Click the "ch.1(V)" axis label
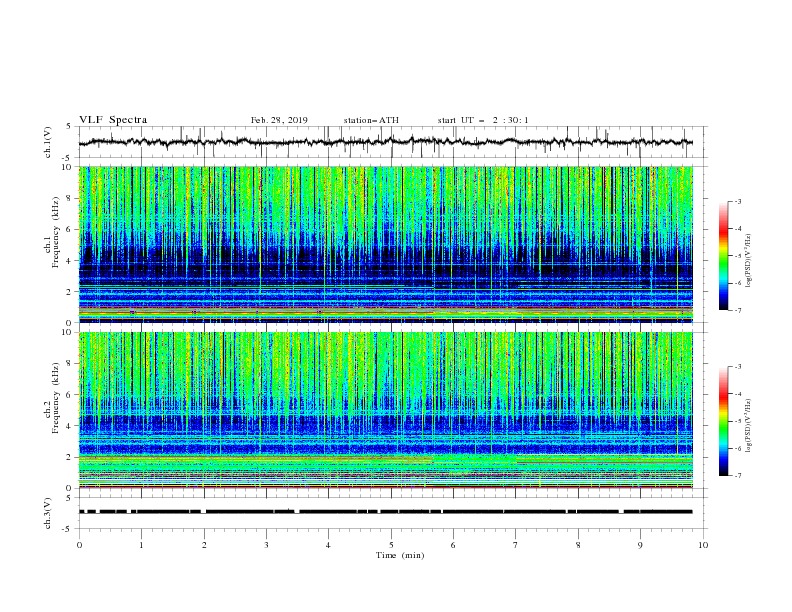This screenshot has height=612, width=792. (x=48, y=142)
